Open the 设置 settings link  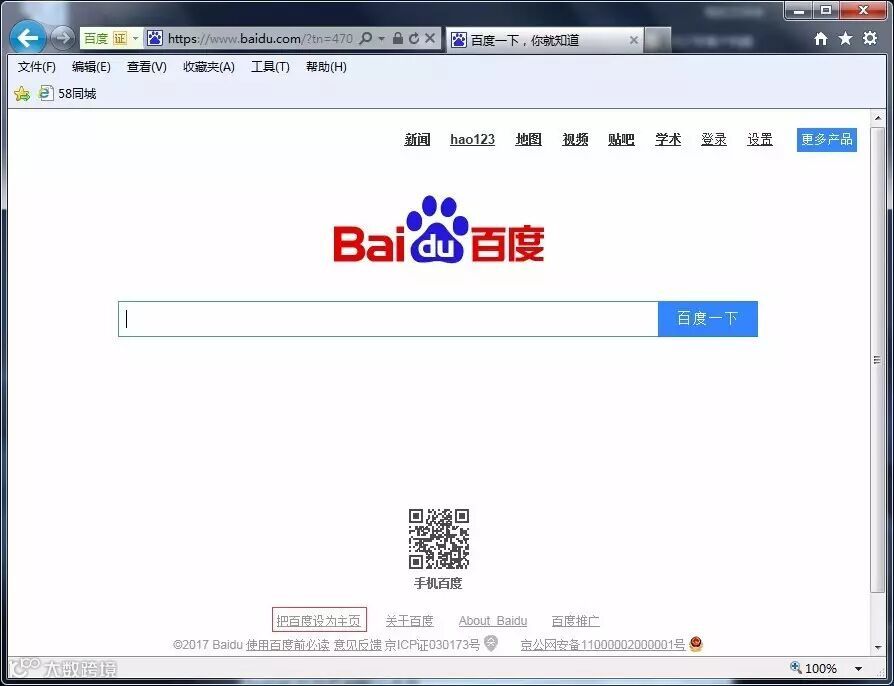[x=760, y=139]
